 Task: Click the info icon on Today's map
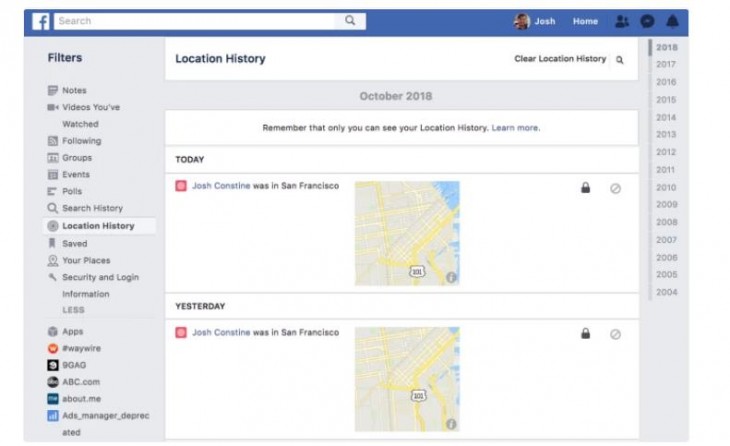(451, 277)
